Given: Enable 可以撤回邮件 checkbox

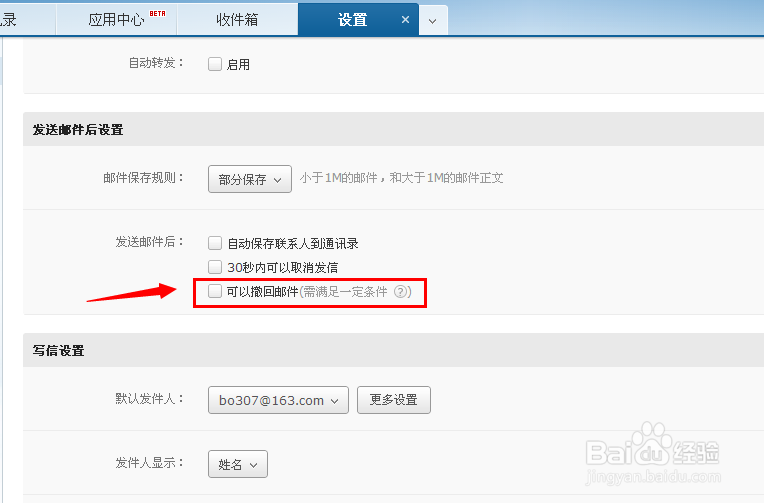Looking at the screenshot, I should click(215, 291).
